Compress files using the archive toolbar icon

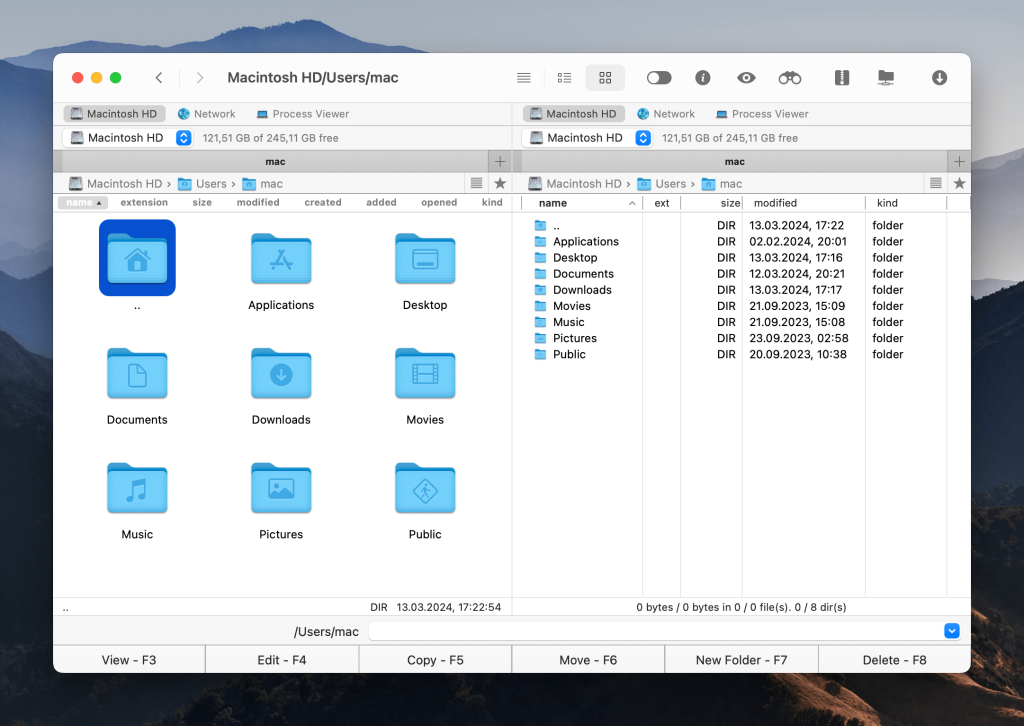click(841, 77)
